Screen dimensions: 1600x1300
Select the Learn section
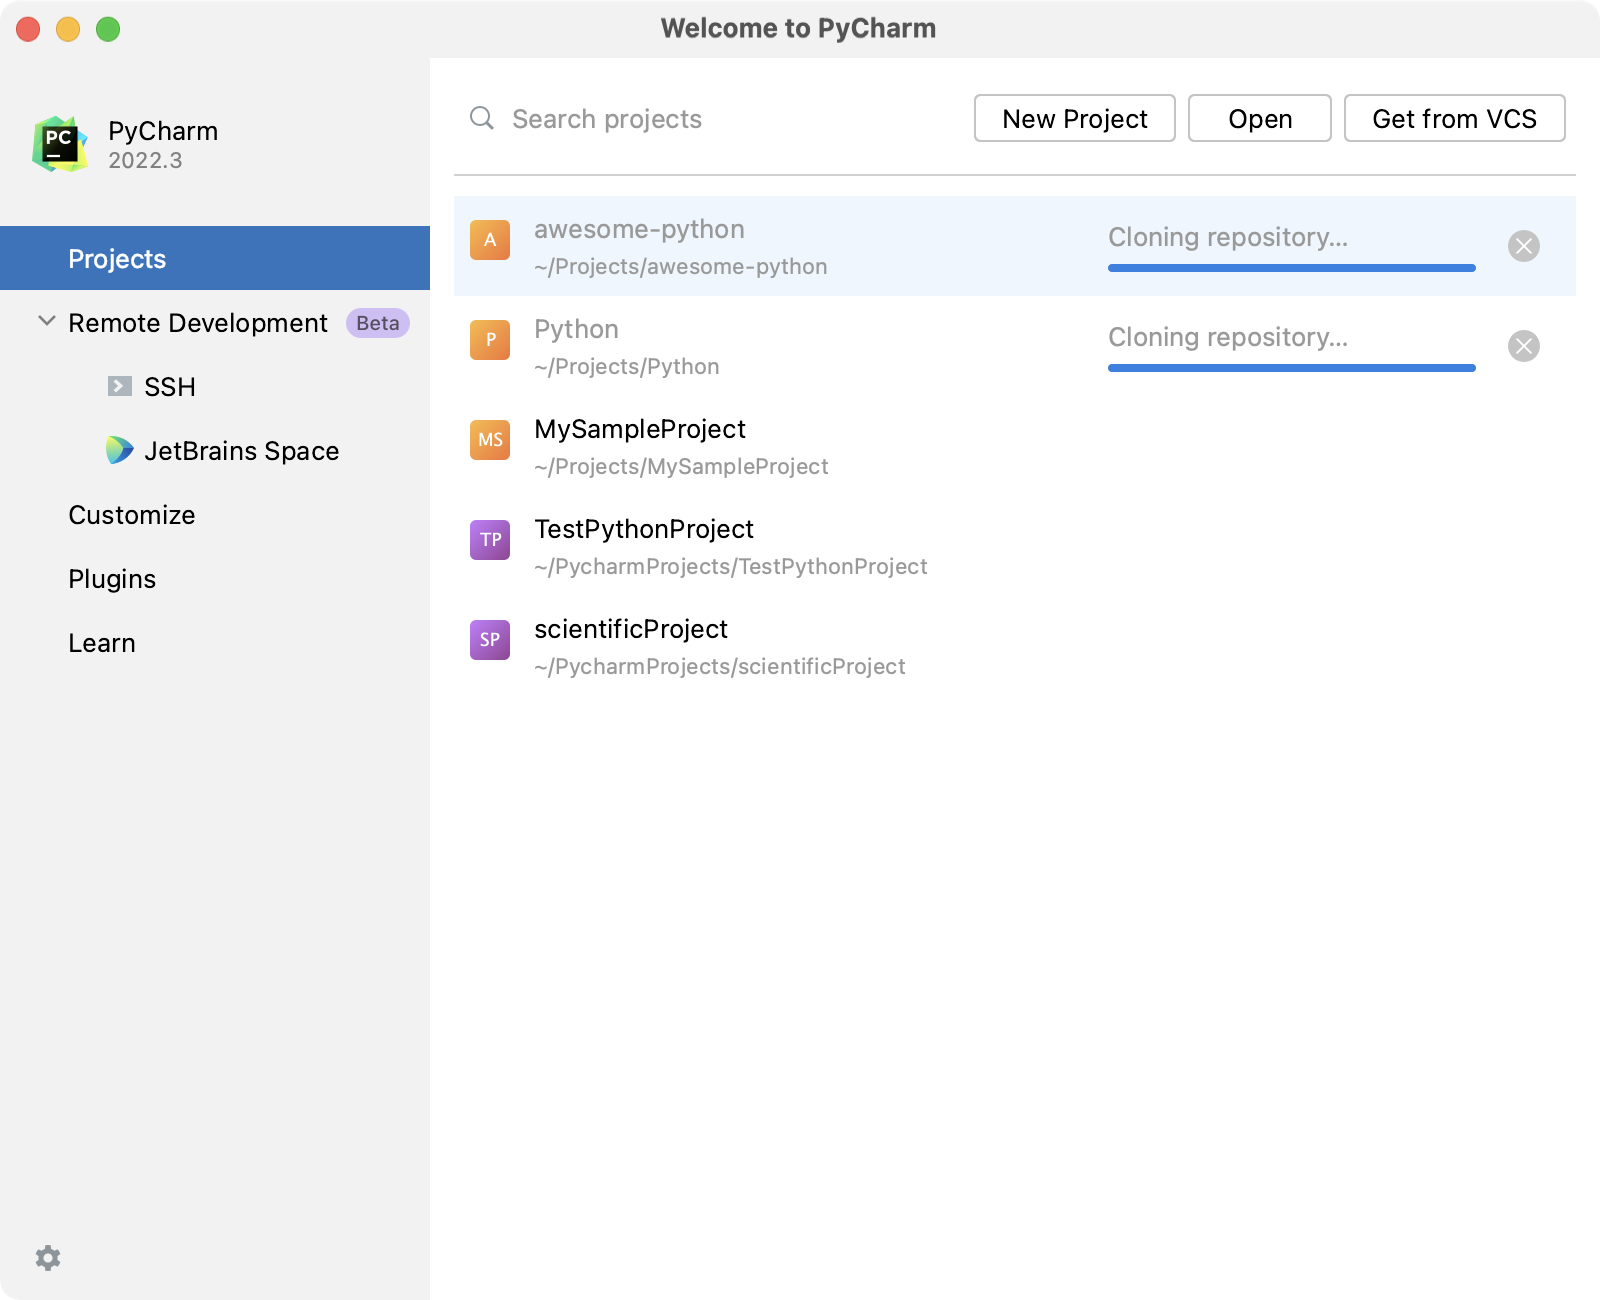click(x=101, y=642)
